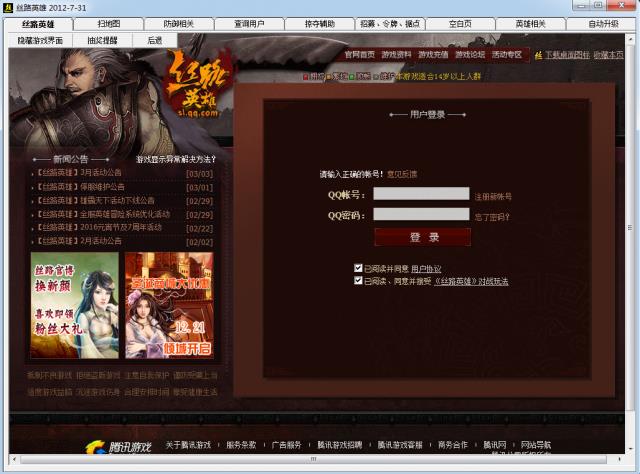Click the red 登录 login button
Image resolution: width=640 pixels, height=474 pixels.
point(422,237)
